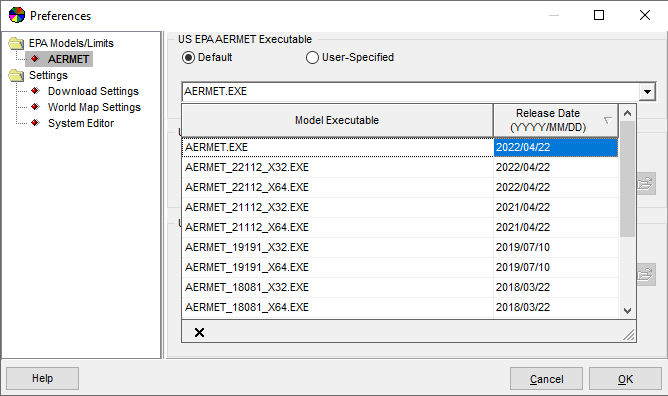Image resolution: width=668 pixels, height=396 pixels.
Task: Click the Help button
Action: [x=43, y=378]
